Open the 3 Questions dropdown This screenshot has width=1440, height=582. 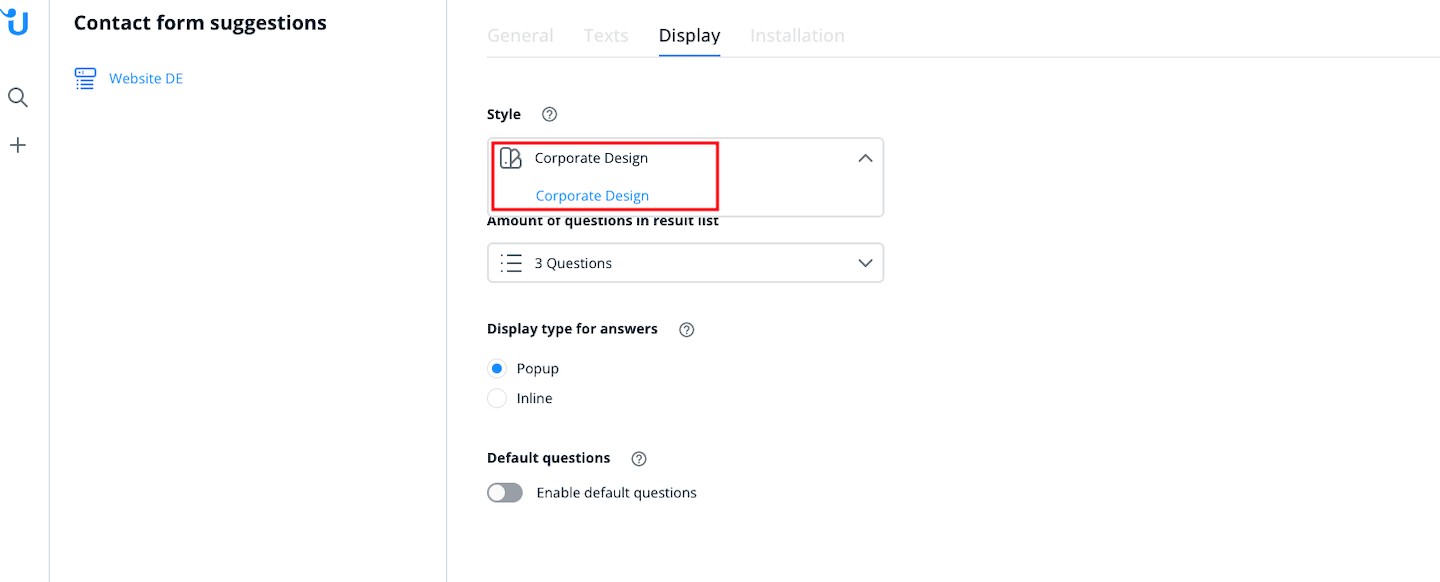click(685, 263)
